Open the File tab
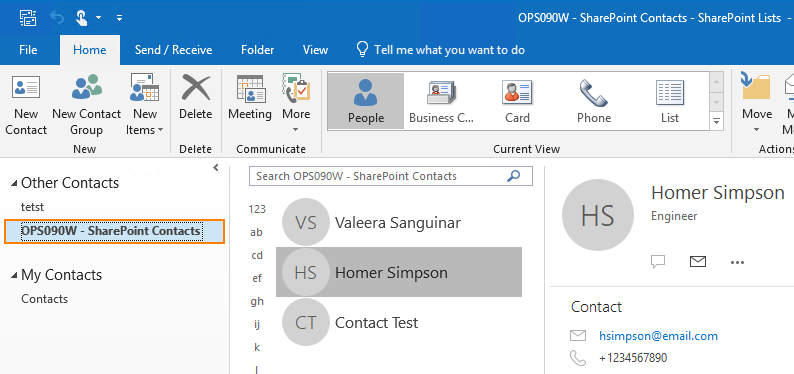 28,50
